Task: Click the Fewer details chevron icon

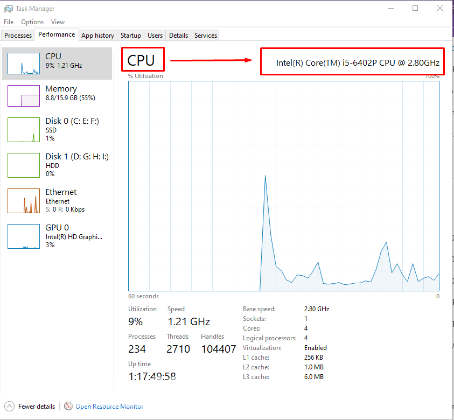Action: pyautogui.click(x=10, y=406)
